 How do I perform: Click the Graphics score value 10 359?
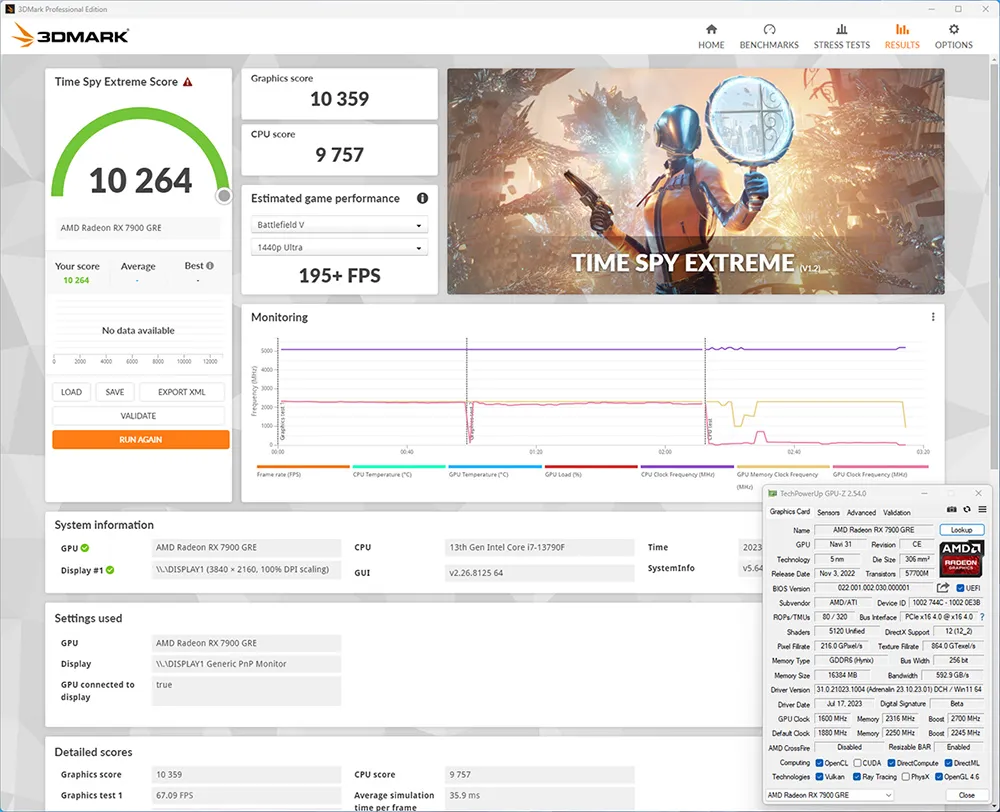coord(339,99)
